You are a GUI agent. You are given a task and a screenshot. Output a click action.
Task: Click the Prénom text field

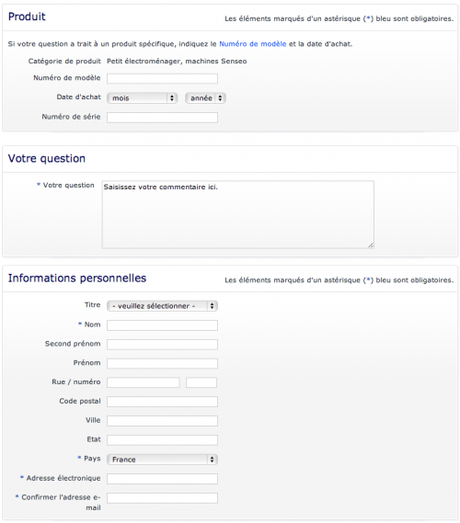pos(162,363)
